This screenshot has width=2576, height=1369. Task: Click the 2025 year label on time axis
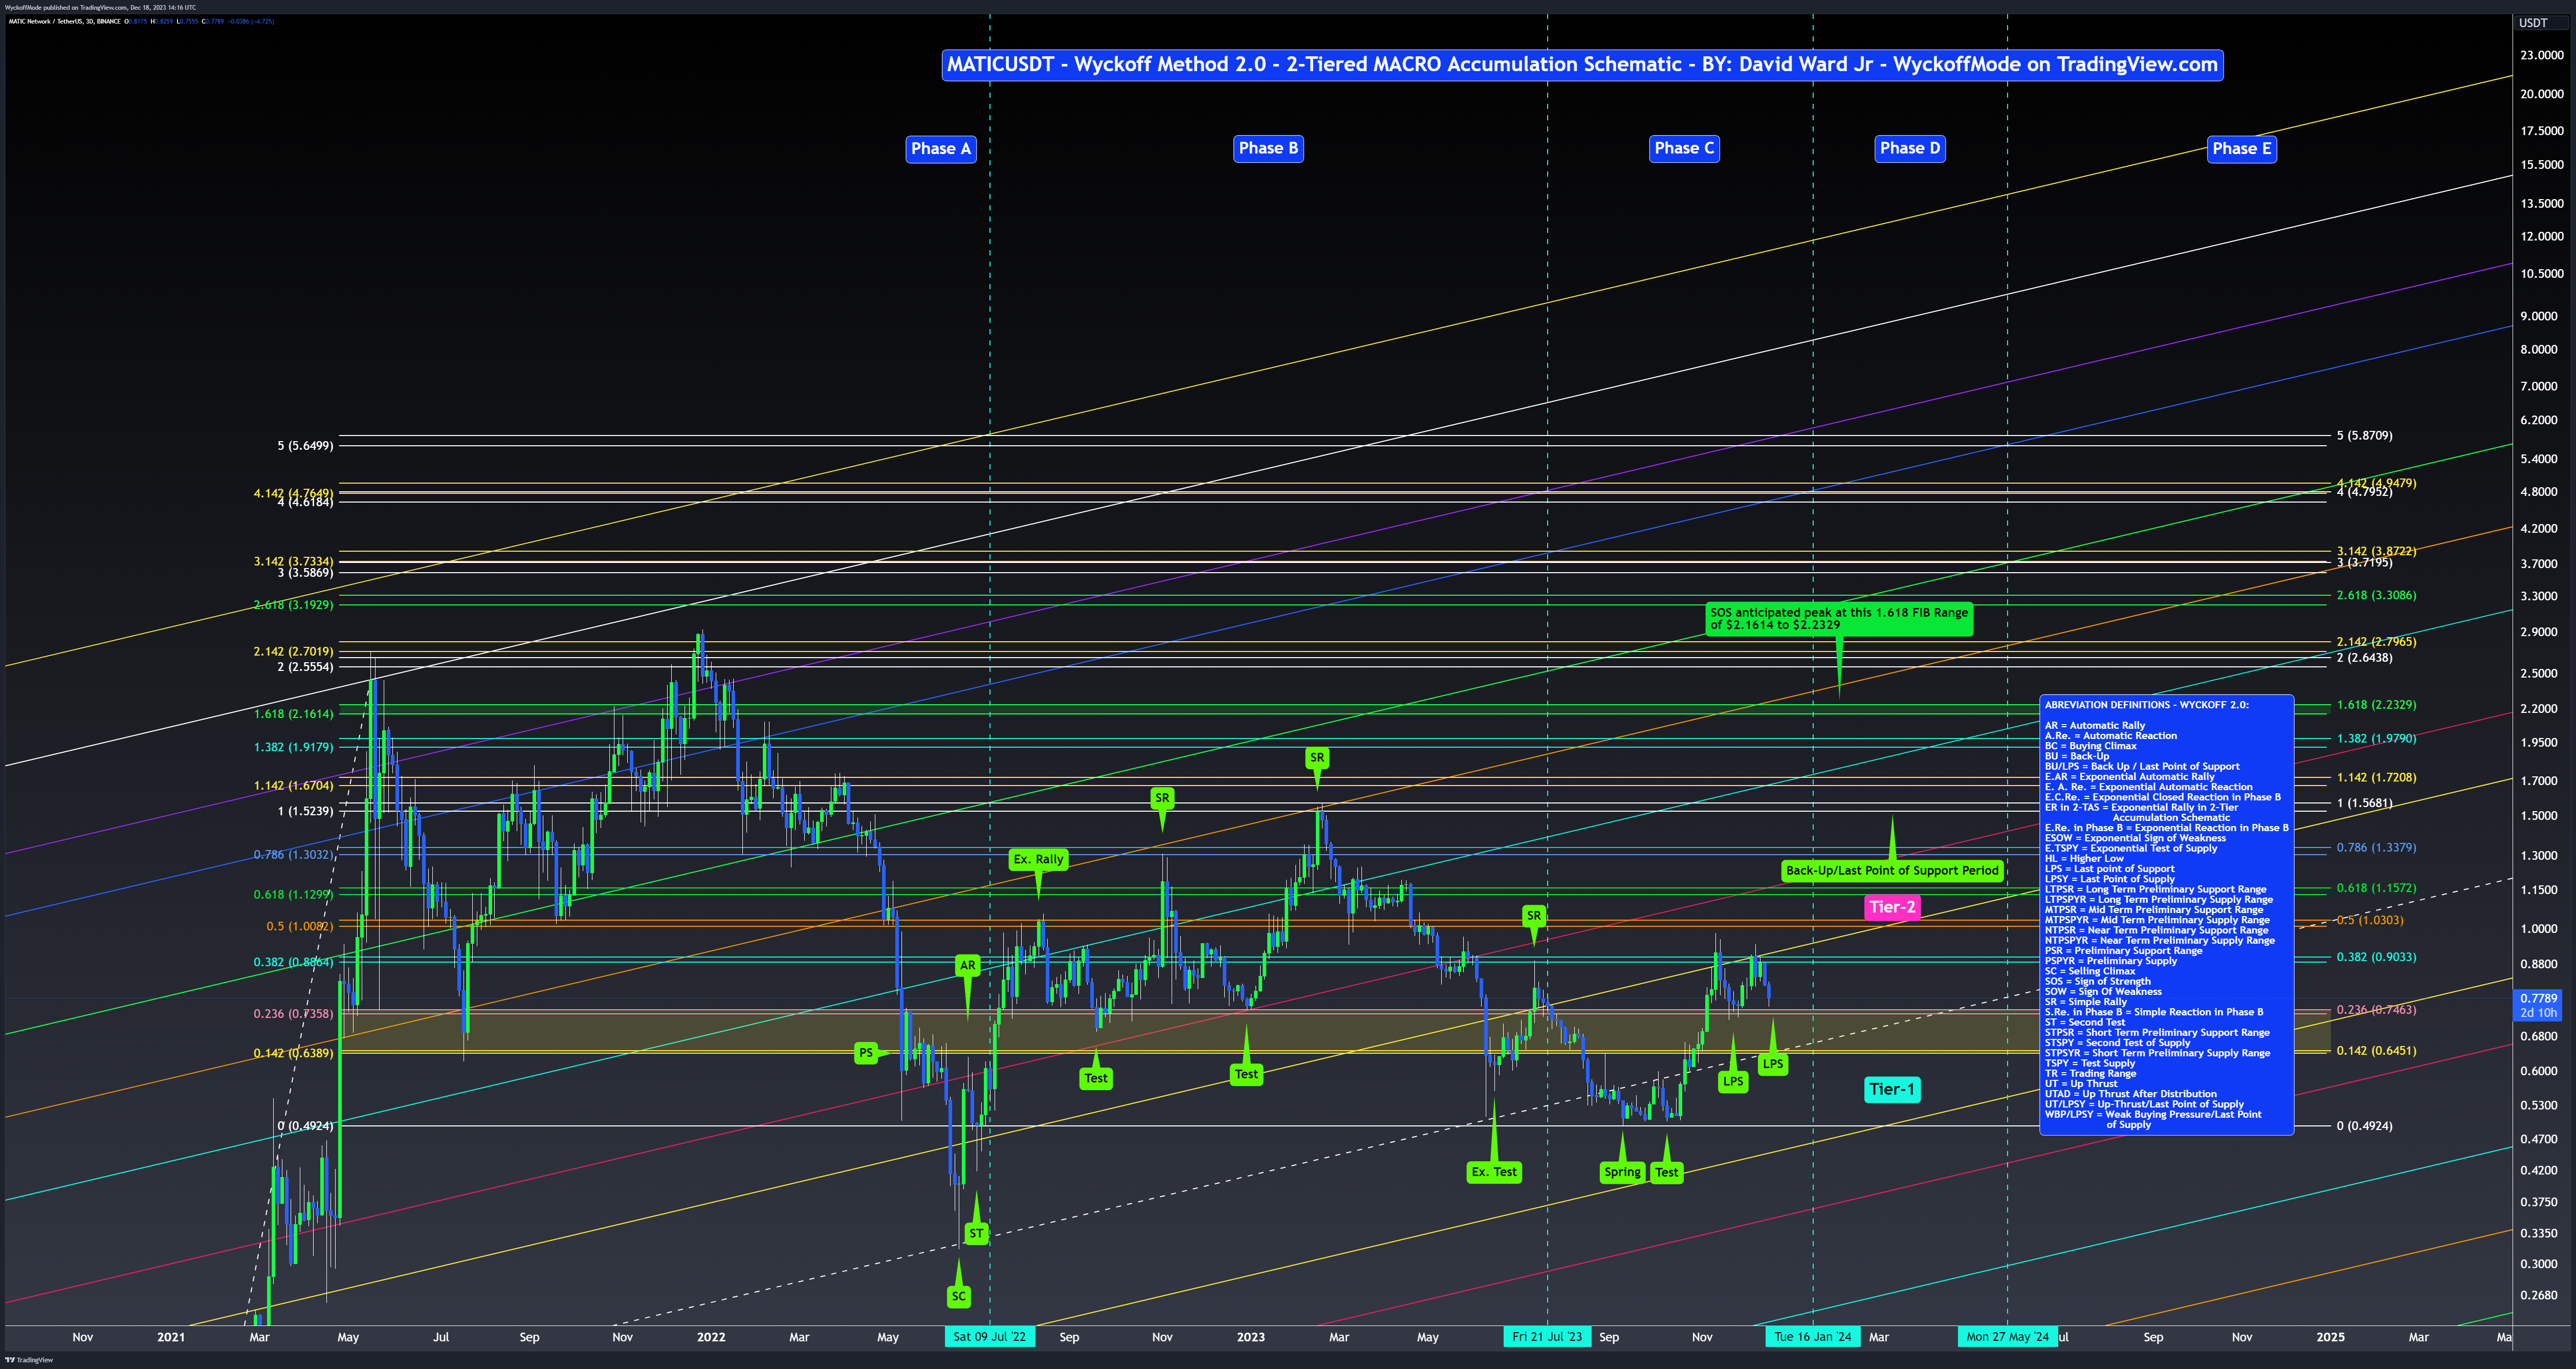click(2330, 1337)
